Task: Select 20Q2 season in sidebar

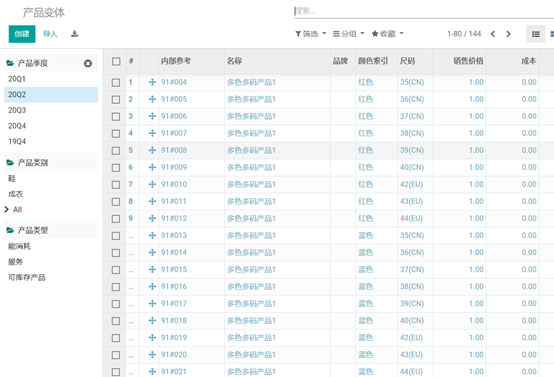Action: click(x=51, y=95)
